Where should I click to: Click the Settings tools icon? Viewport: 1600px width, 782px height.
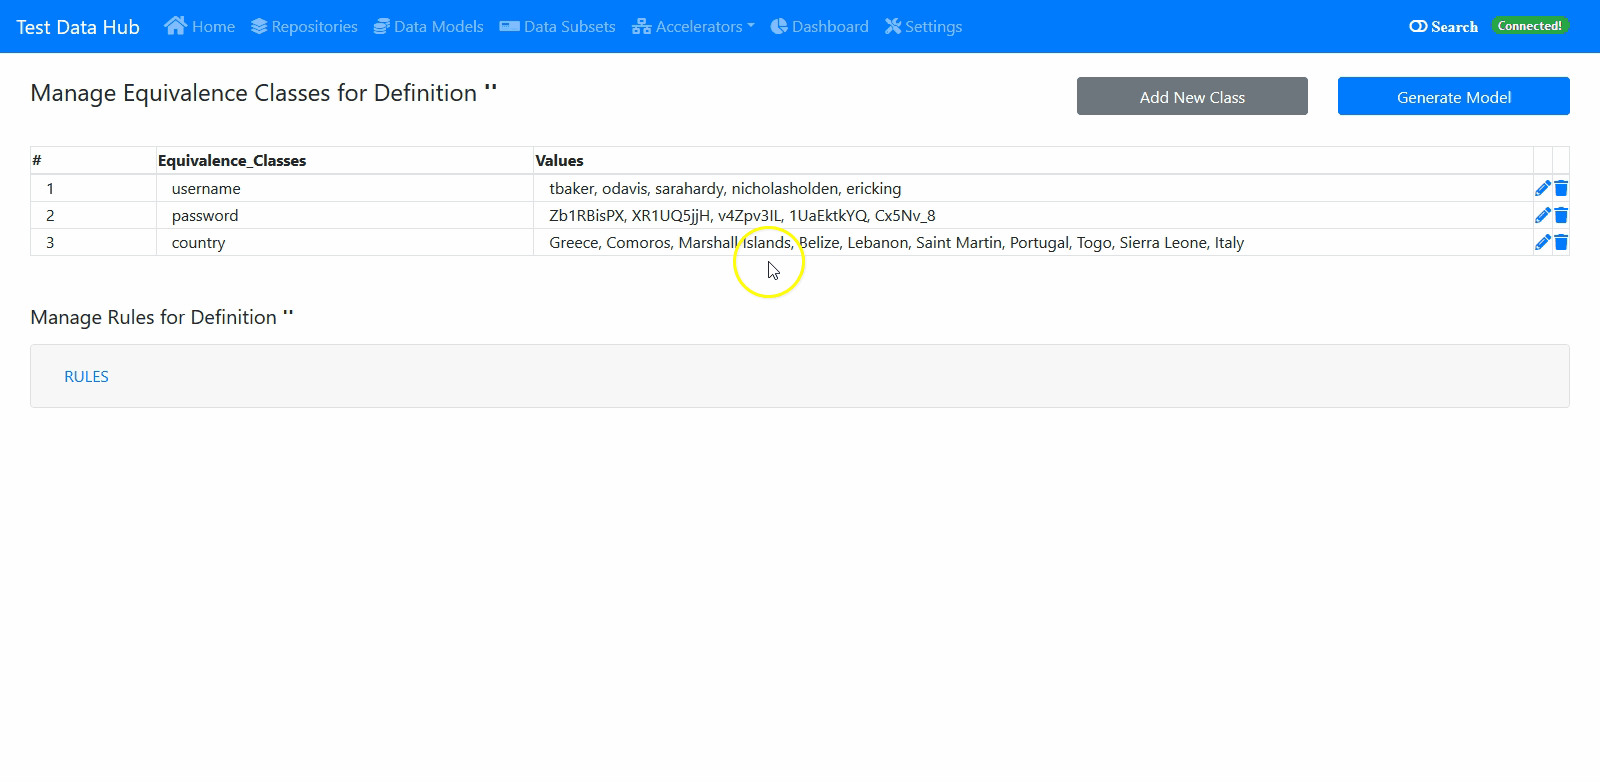[x=893, y=26]
